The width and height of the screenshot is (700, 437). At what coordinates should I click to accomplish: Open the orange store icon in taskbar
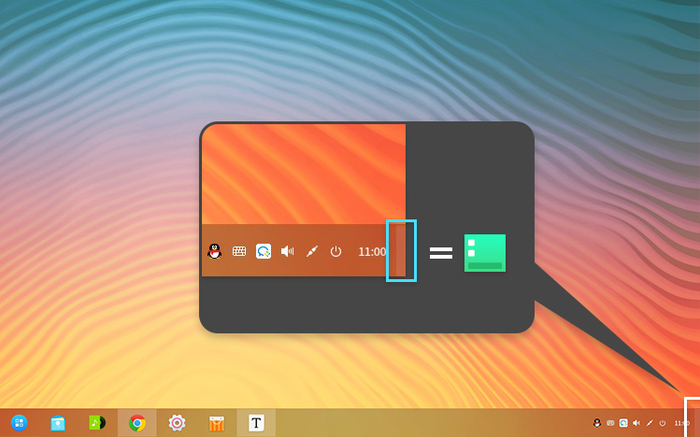[216, 423]
